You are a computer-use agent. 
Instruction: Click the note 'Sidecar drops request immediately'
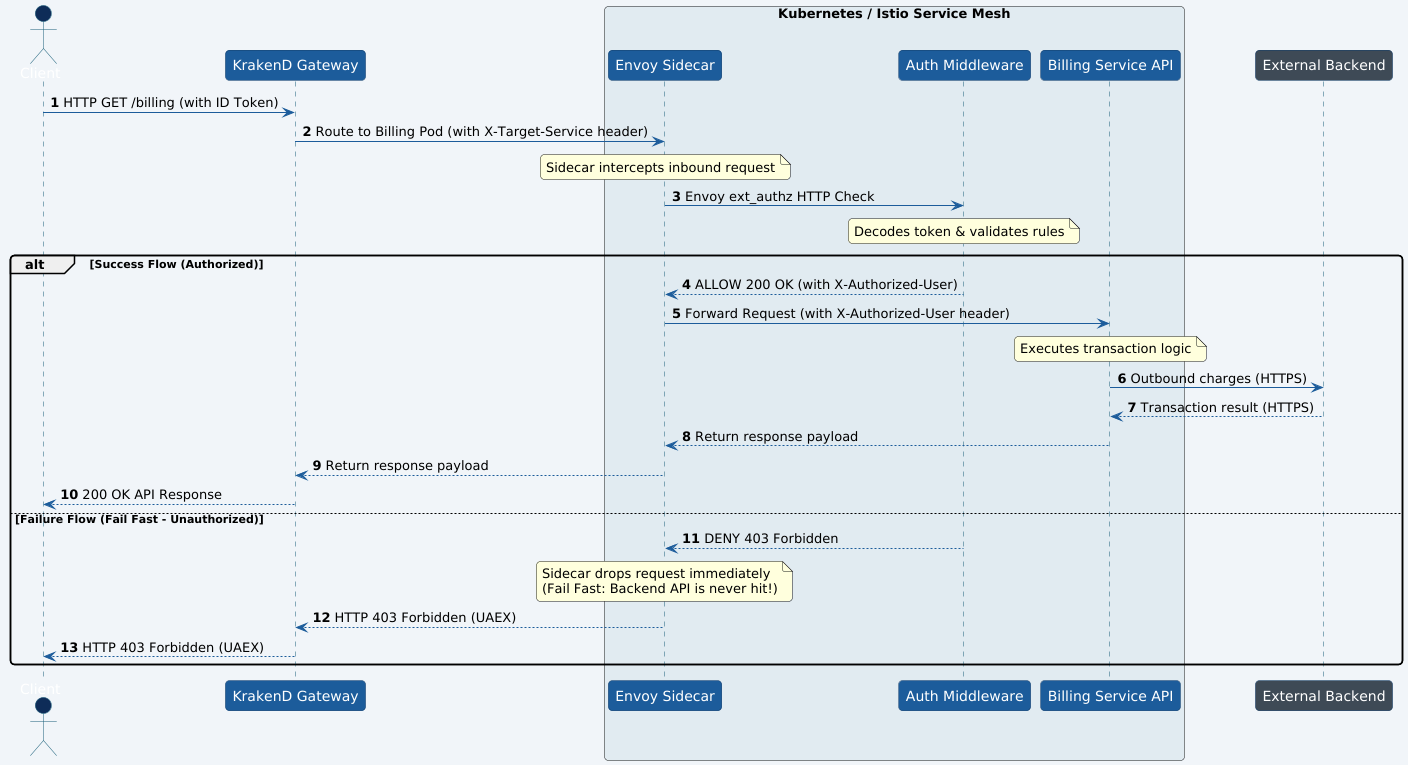[665, 581]
